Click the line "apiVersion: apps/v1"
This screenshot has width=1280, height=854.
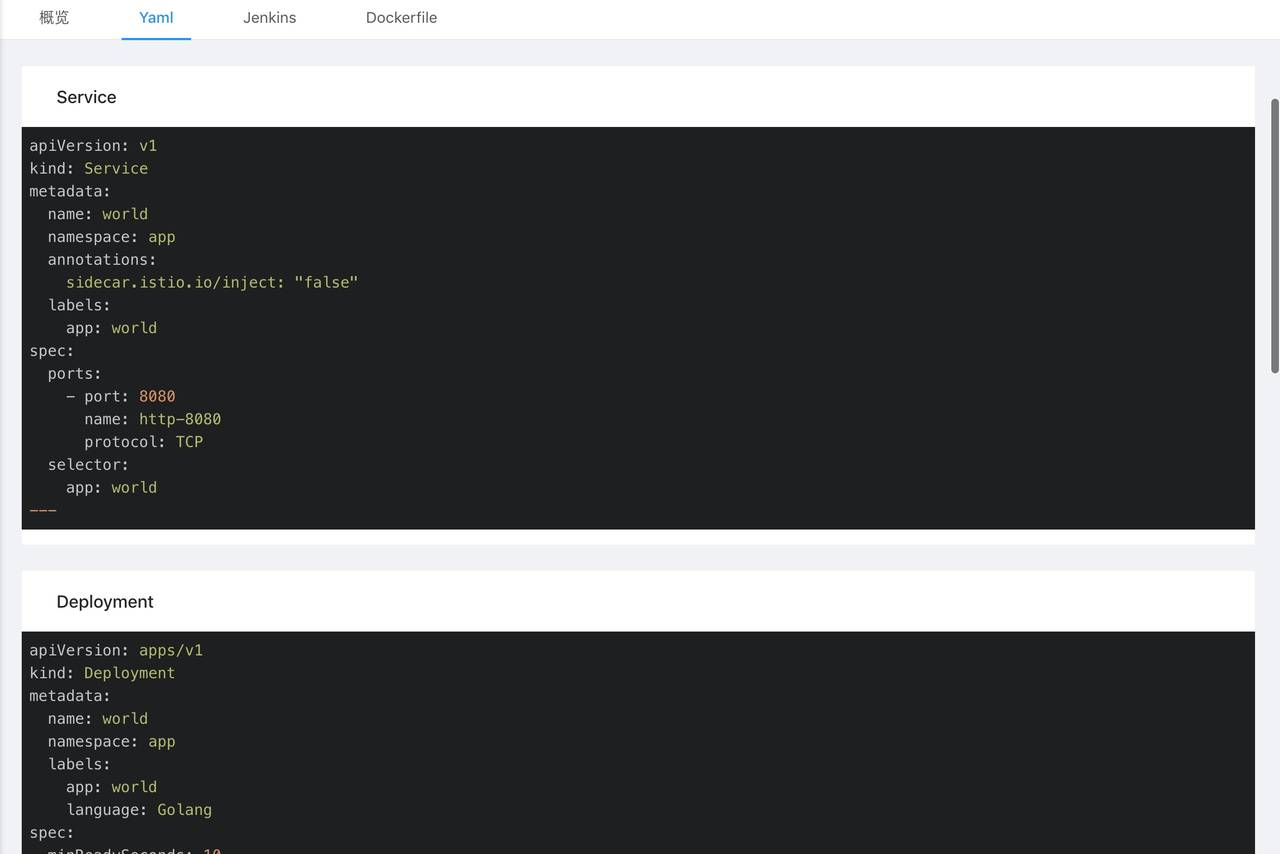[x=116, y=651]
